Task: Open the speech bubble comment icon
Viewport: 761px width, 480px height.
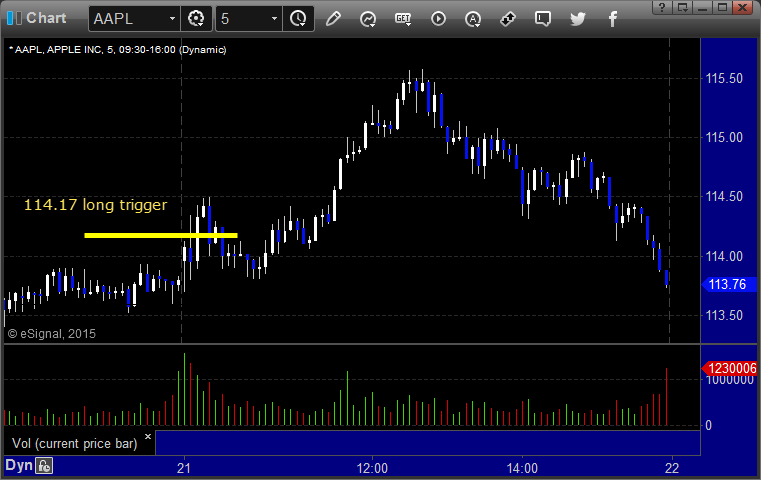Action: click(x=543, y=19)
